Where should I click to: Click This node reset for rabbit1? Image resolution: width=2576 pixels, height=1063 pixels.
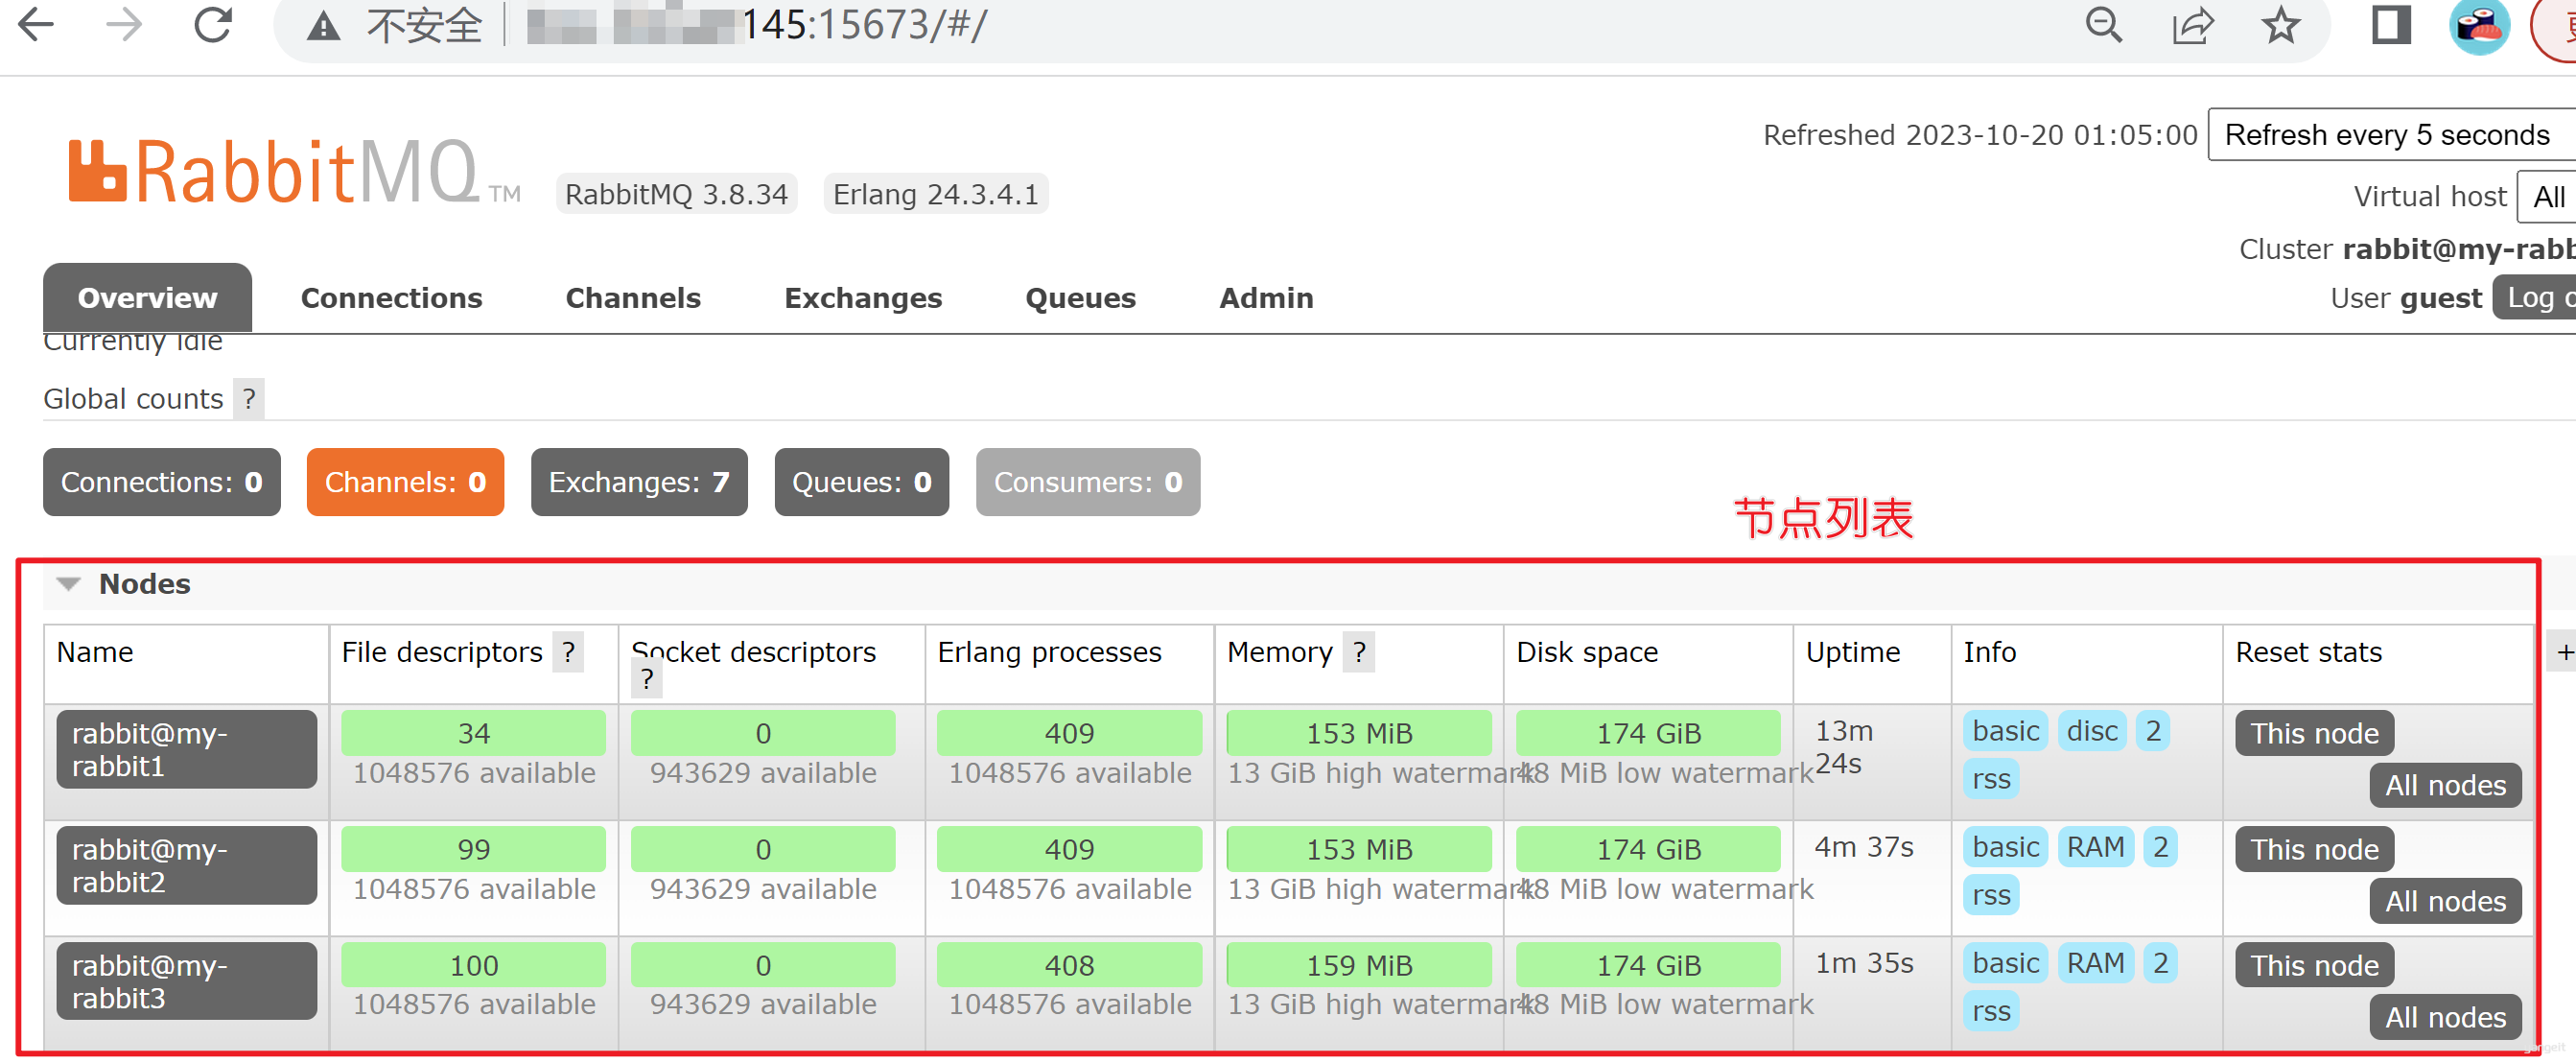tap(2314, 733)
